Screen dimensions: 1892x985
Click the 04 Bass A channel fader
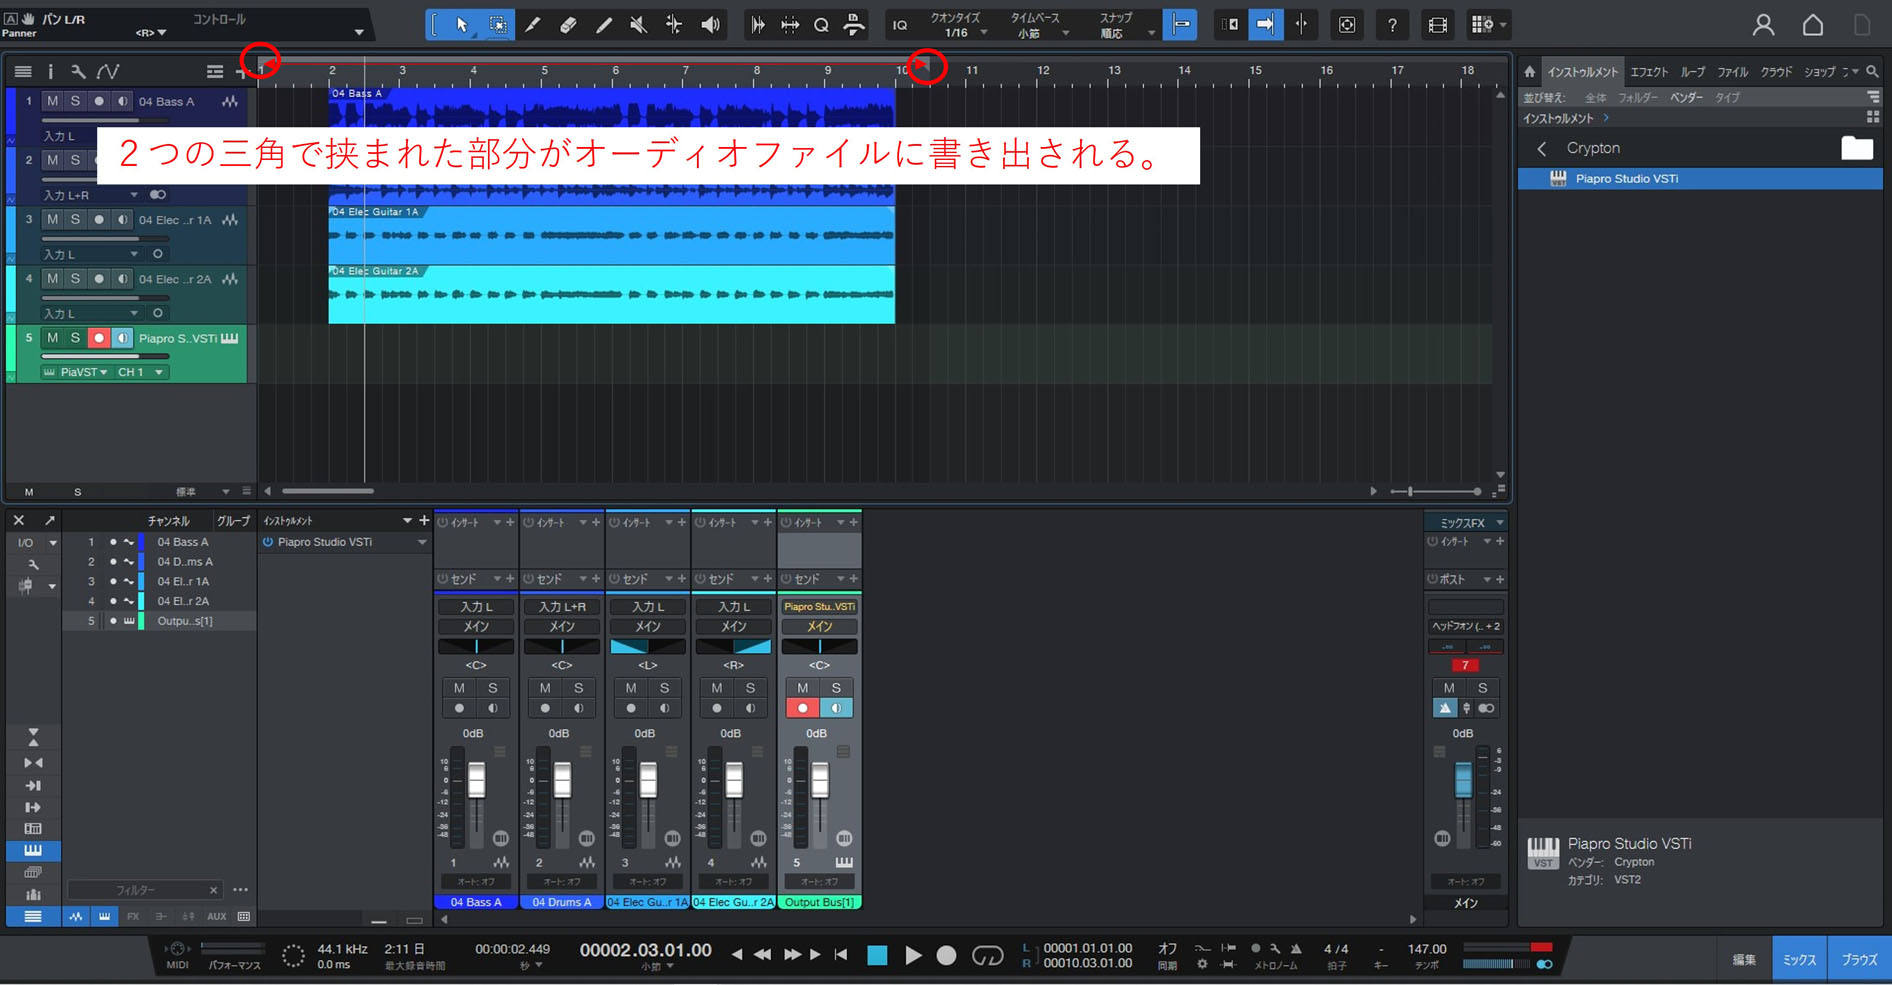(x=476, y=780)
